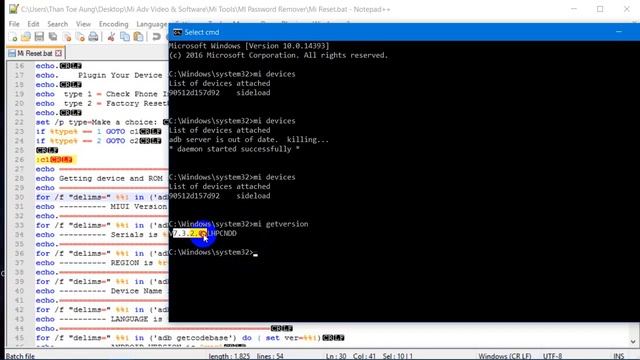Click 'LANGUAGE is' echo line 43
This screenshot has height=360, width=640.
pyautogui.click(x=99, y=319)
